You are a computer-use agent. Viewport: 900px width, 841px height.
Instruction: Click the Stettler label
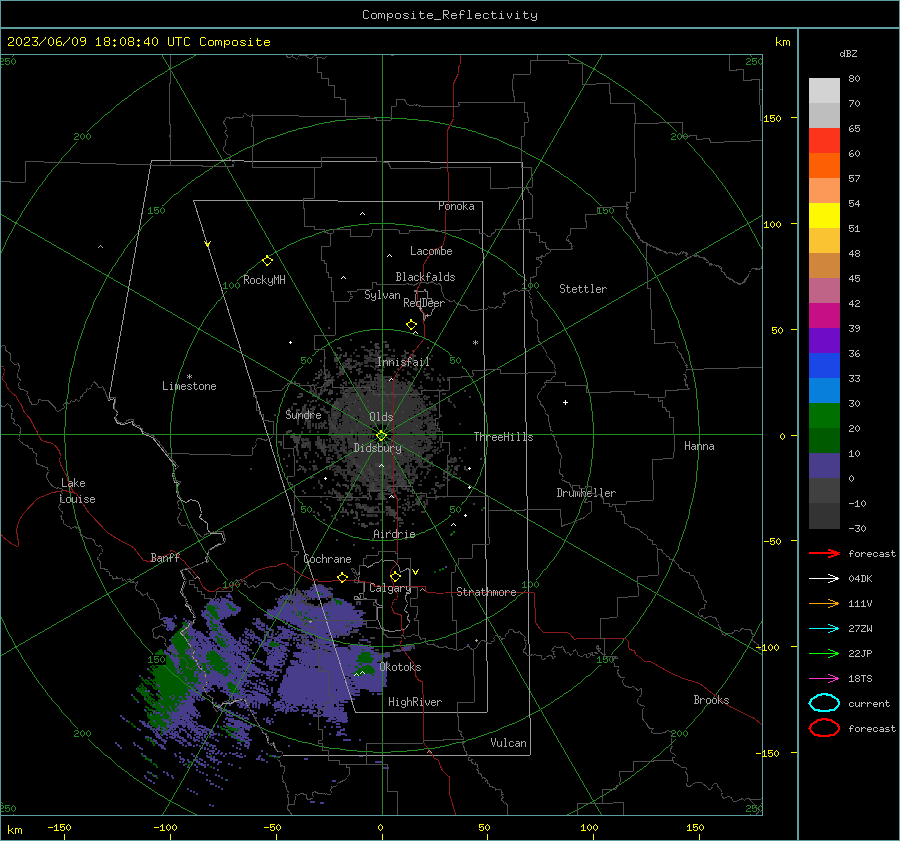pyautogui.click(x=583, y=289)
